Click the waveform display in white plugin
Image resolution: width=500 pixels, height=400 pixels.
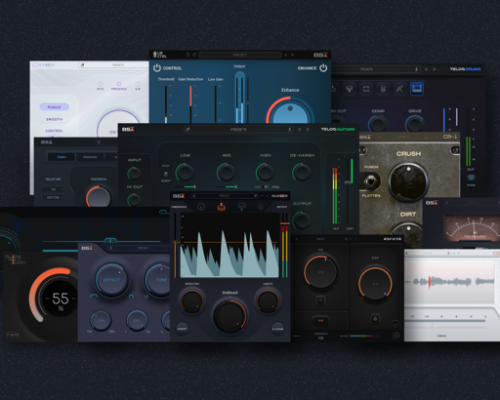tap(449, 282)
